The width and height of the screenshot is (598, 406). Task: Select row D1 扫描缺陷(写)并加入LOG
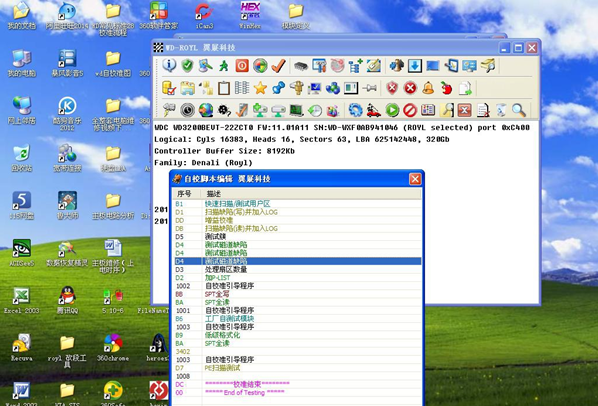[x=297, y=212]
